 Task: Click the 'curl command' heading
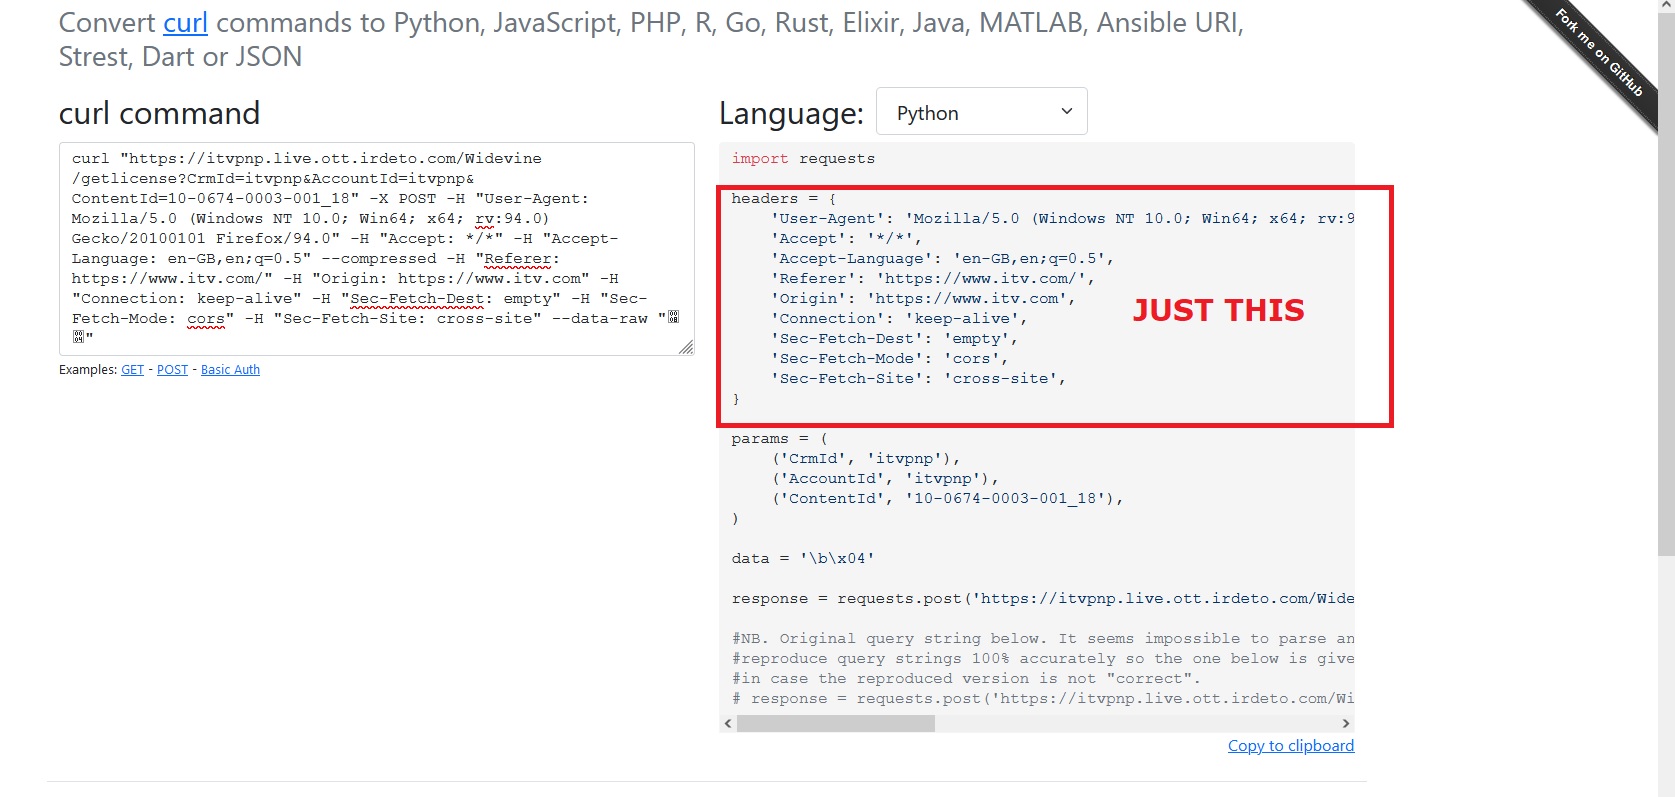(159, 113)
